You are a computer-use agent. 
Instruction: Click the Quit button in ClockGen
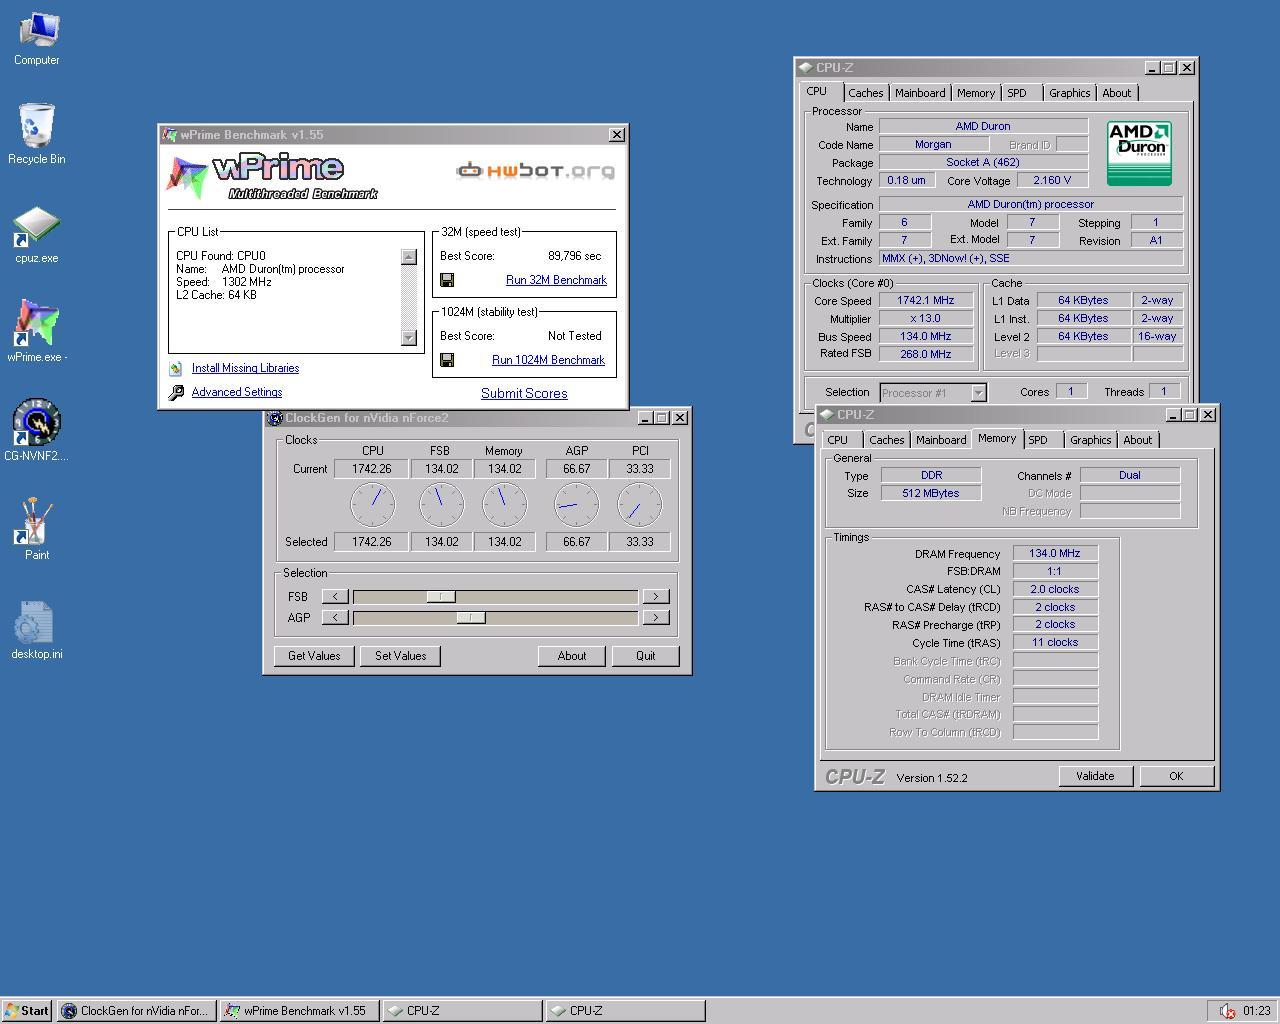(x=645, y=656)
